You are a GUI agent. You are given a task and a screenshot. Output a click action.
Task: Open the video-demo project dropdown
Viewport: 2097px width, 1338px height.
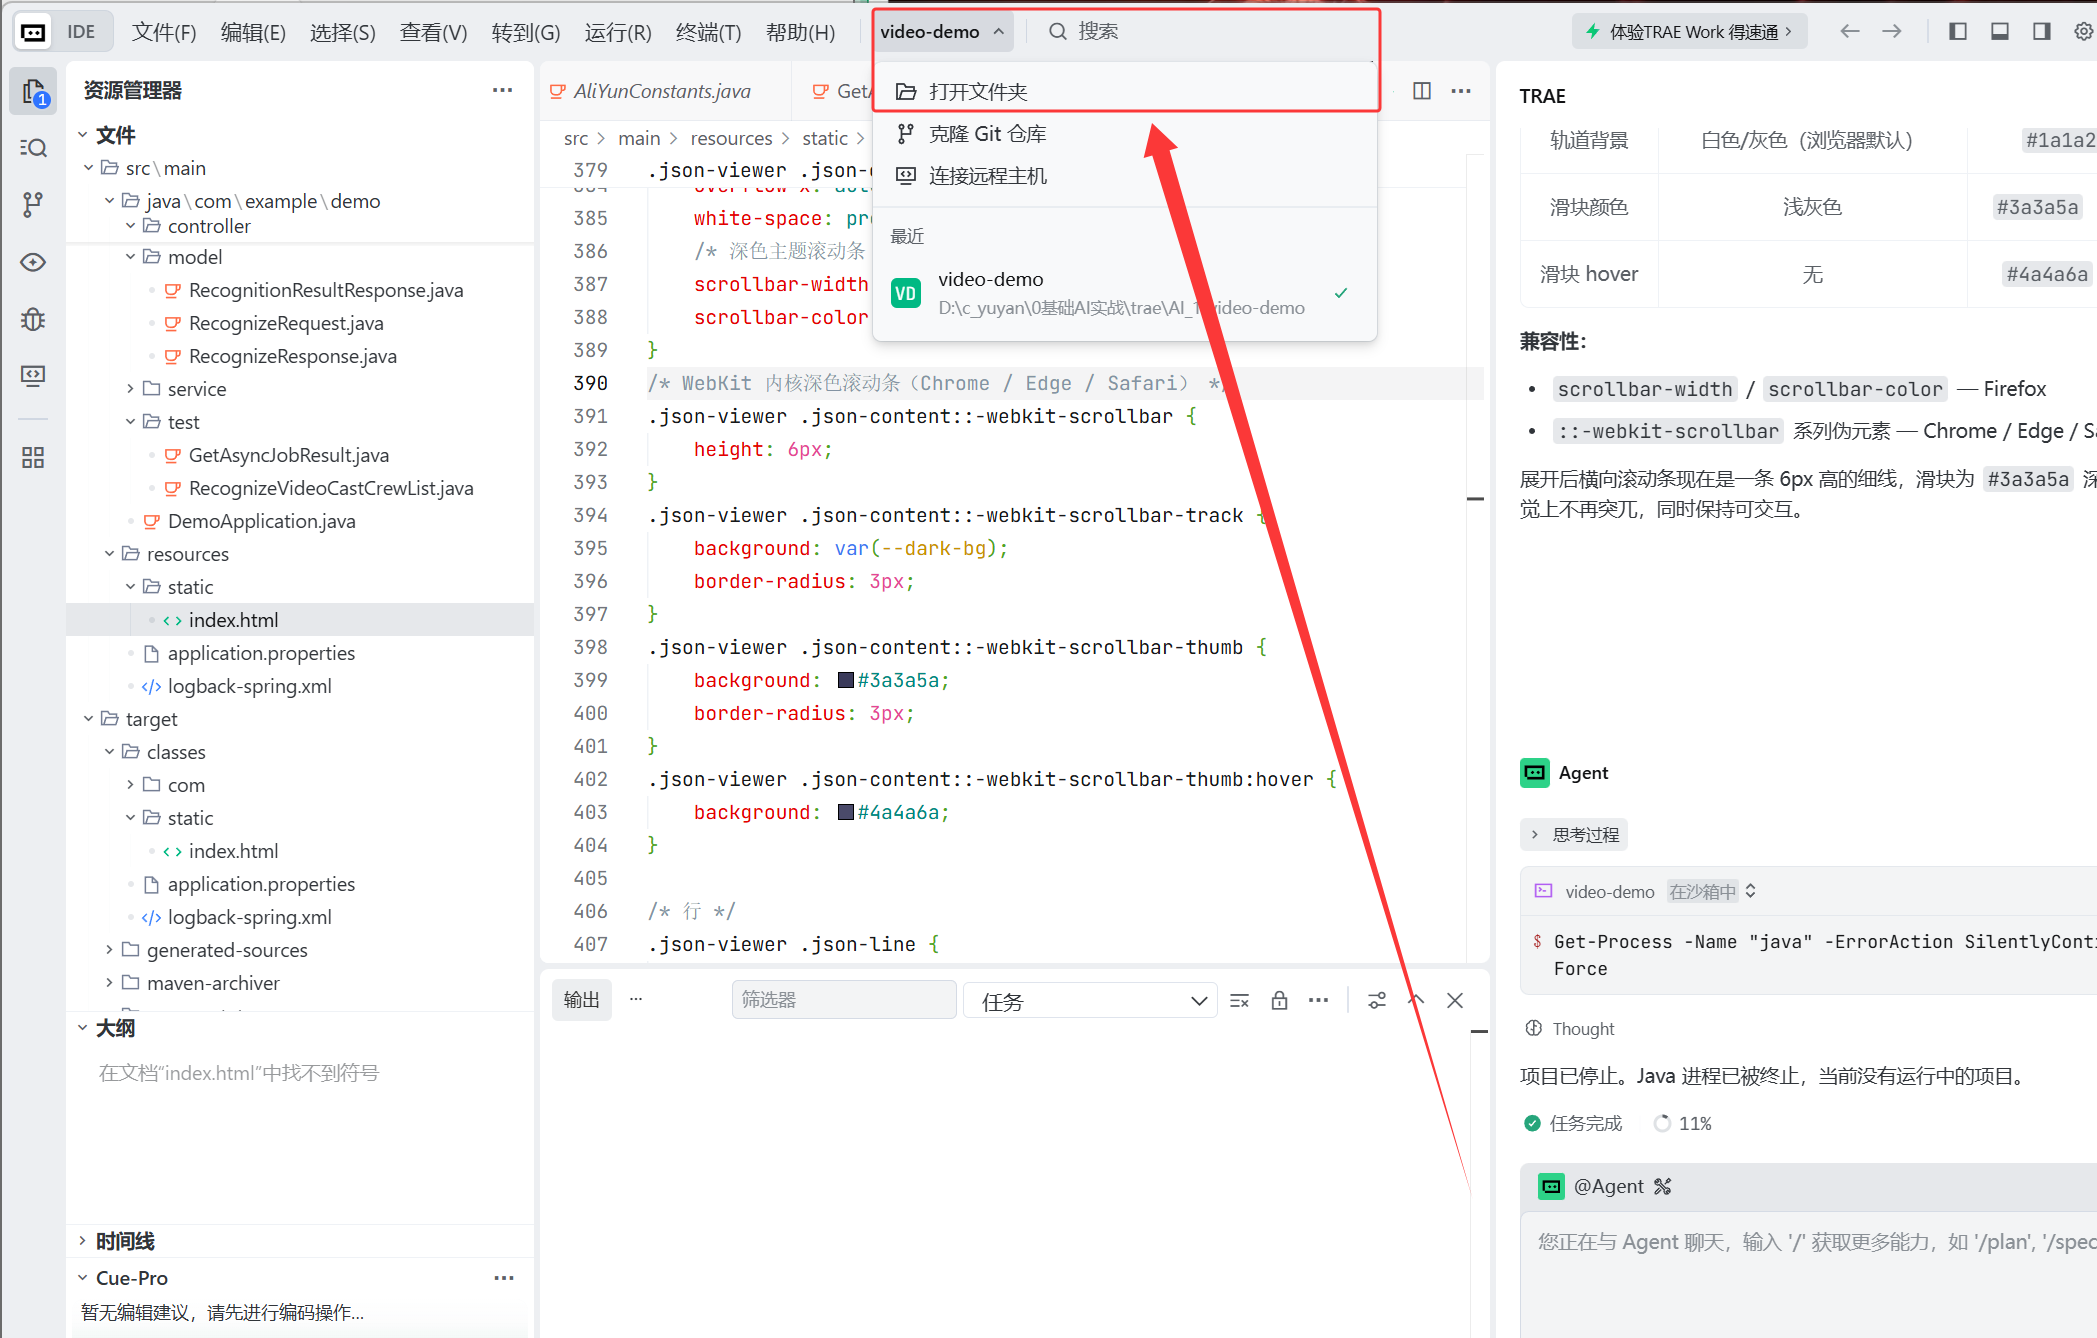point(943,32)
